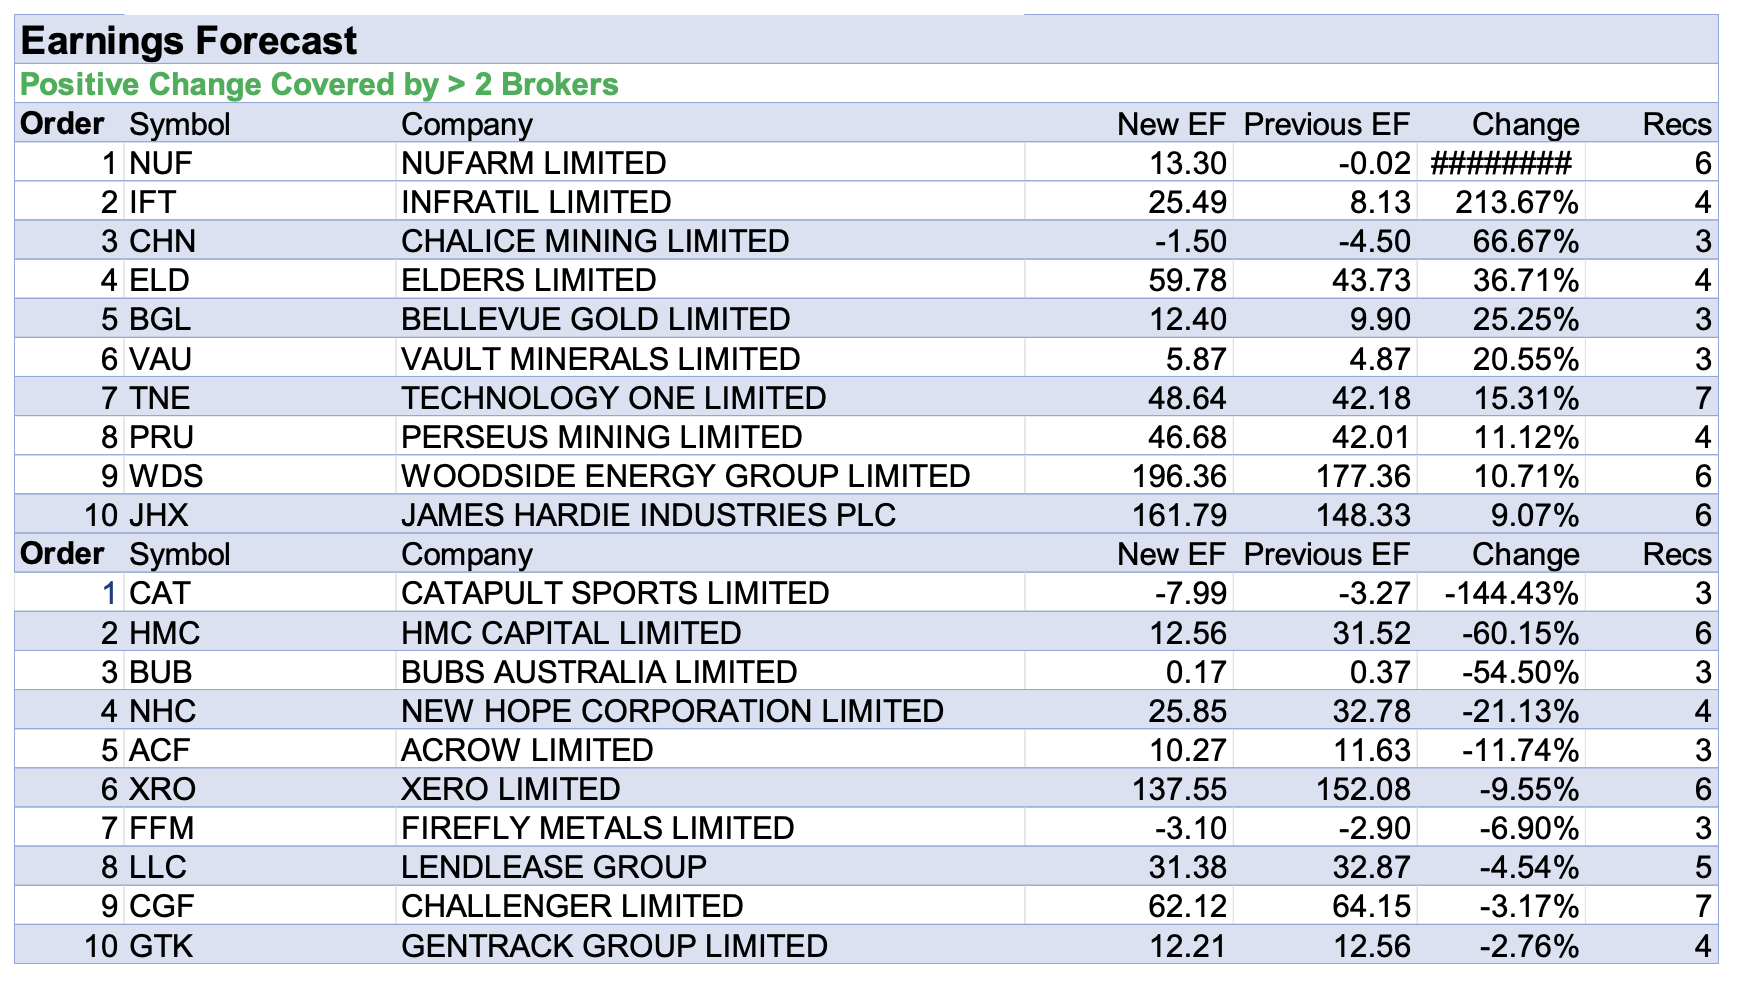The height and width of the screenshot is (982, 1740).
Task: Select the GENTRACK GROUP LIMITED cell
Action: click(x=614, y=945)
